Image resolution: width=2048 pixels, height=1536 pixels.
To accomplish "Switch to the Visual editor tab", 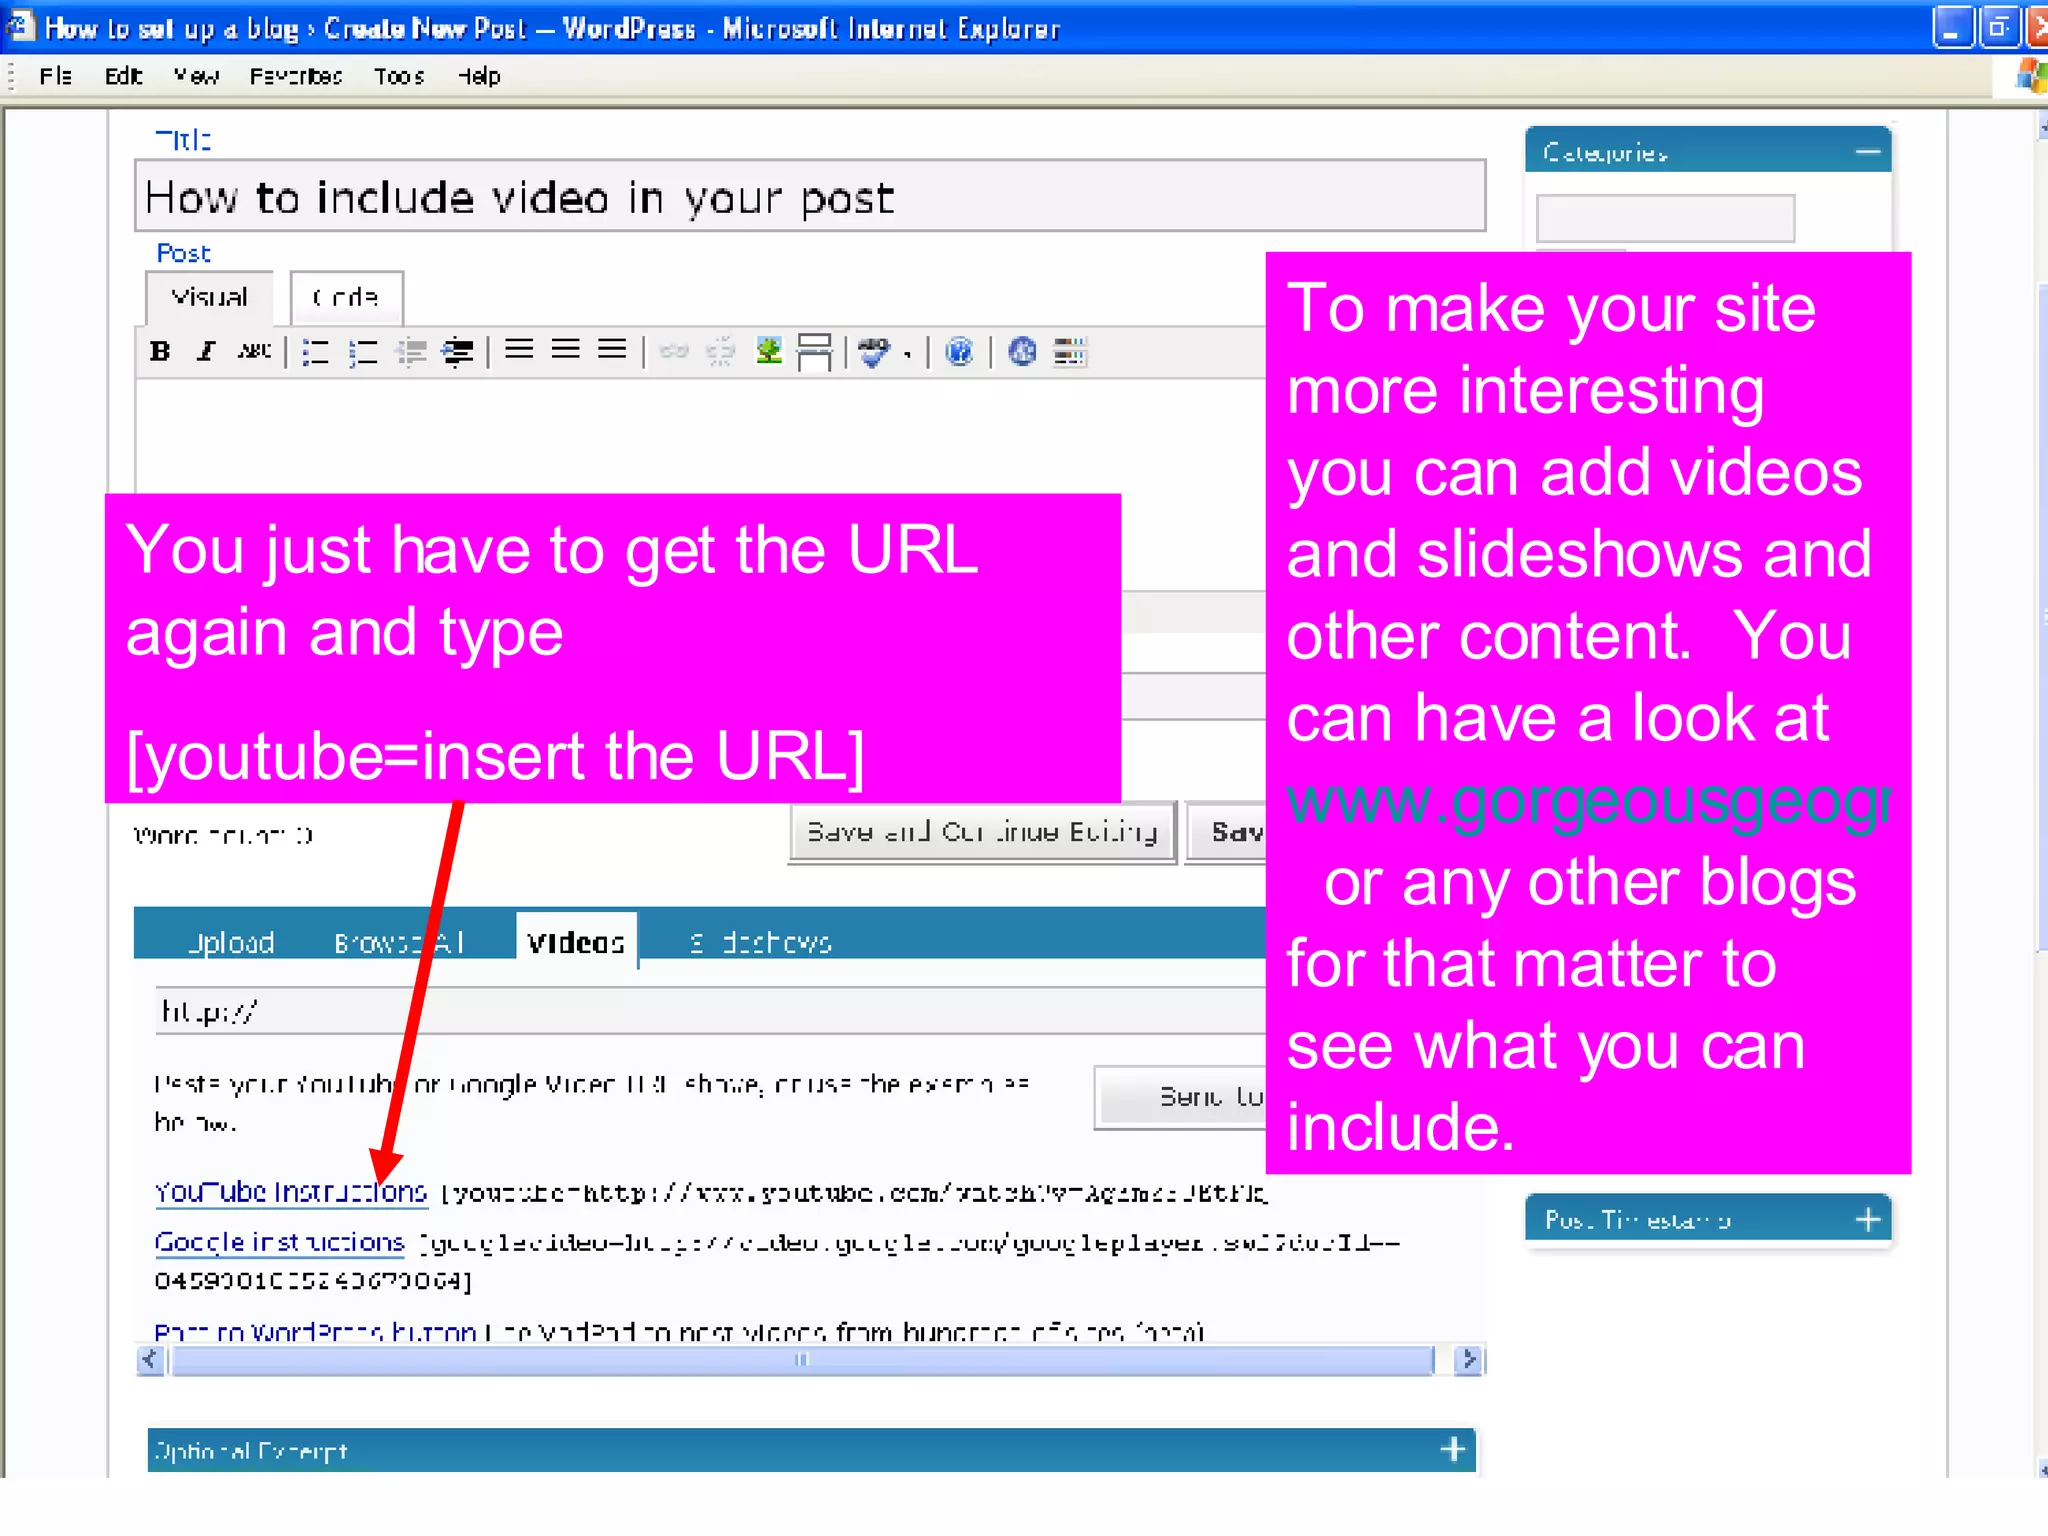I will click(x=209, y=298).
